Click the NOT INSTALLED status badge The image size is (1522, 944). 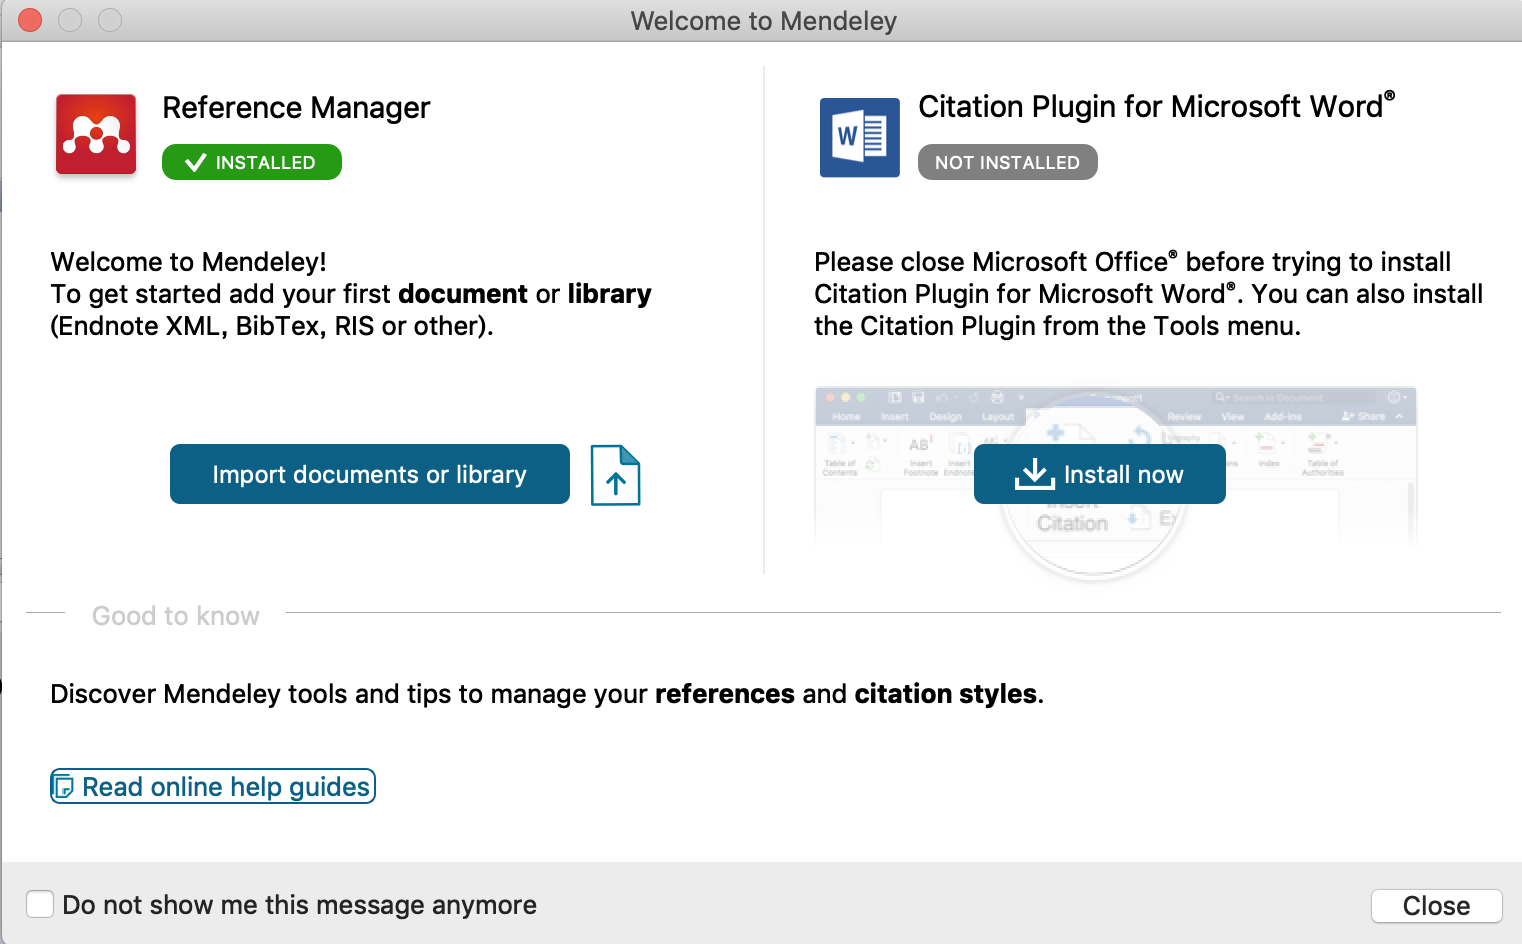pos(1008,162)
